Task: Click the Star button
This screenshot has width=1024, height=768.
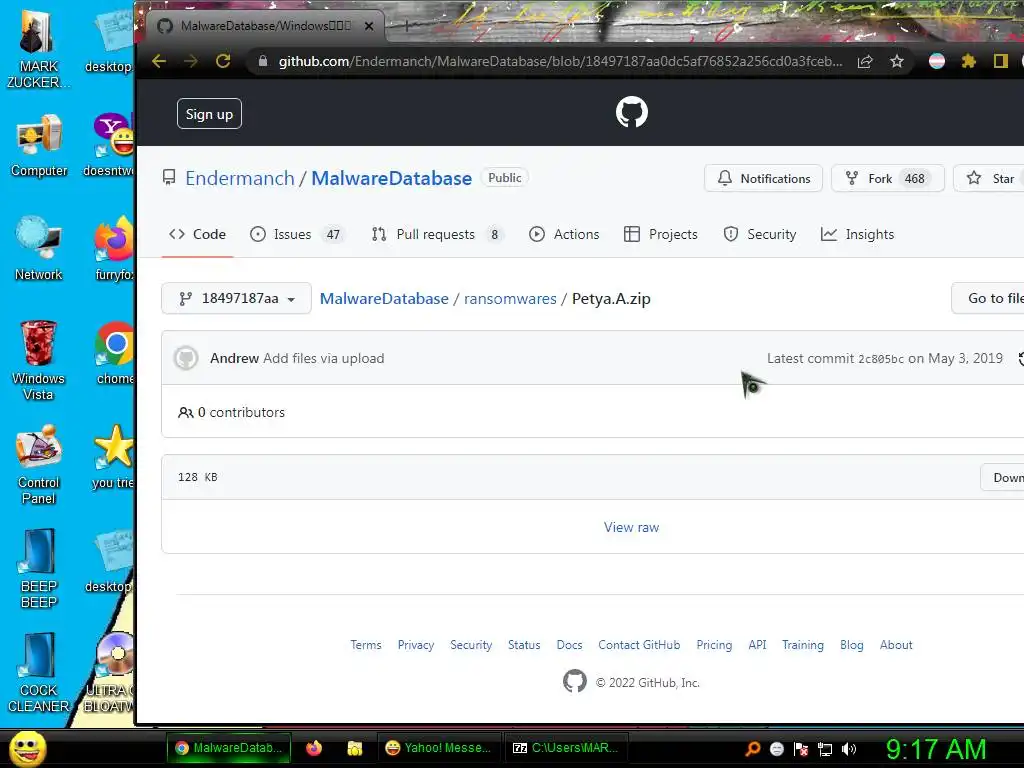Action: tap(989, 178)
